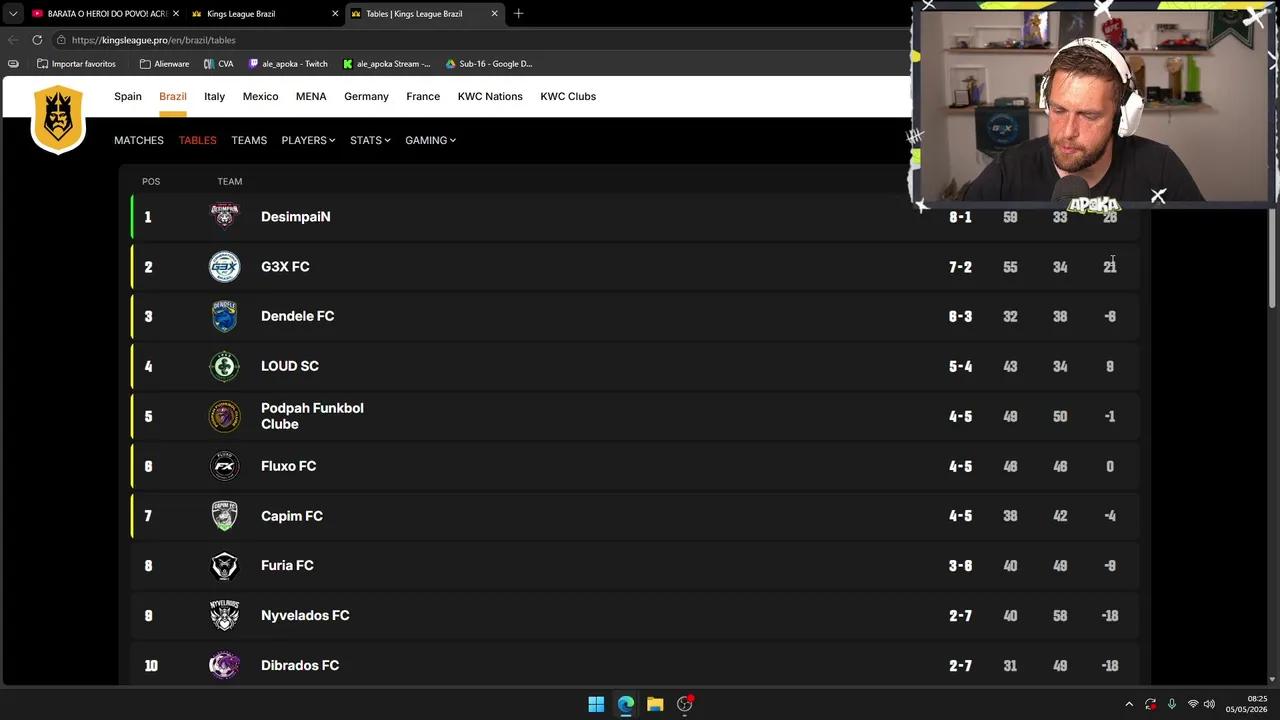Viewport: 1280px width, 720px height.
Task: Open the Podpah Funkbol Clube crest
Action: 224,416
